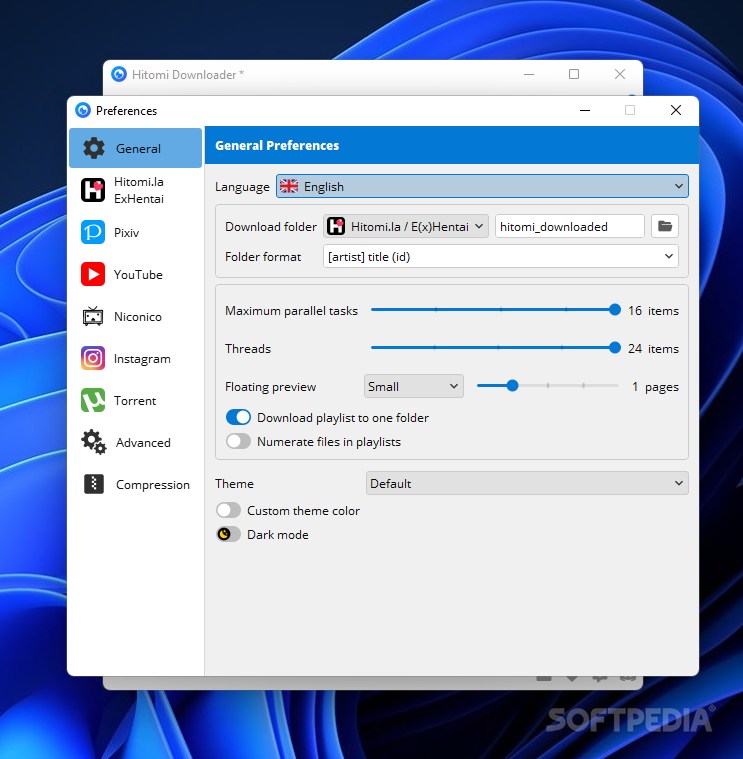Click the Compression archive icon

point(94,484)
